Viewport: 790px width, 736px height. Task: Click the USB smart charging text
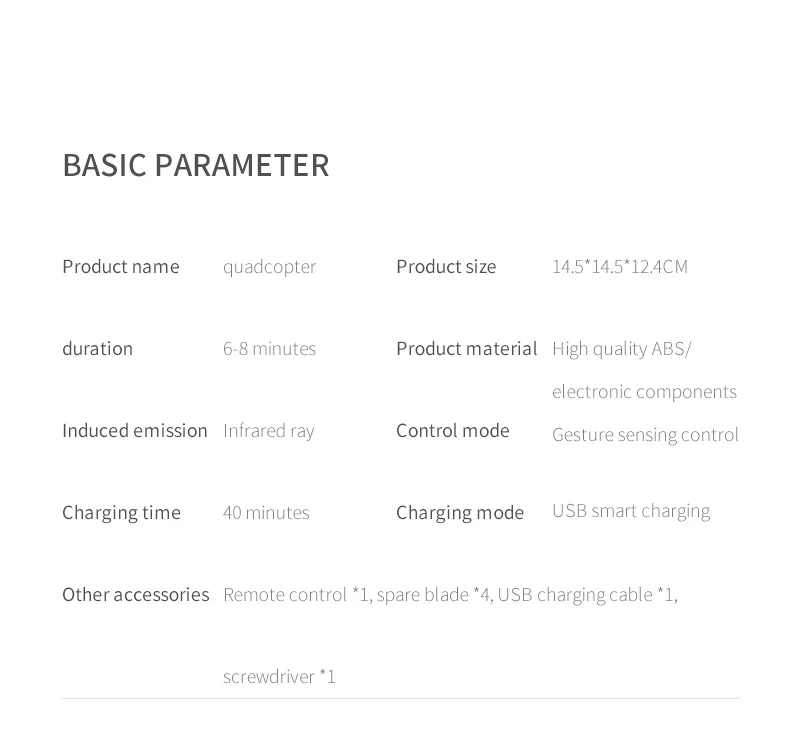(x=631, y=511)
